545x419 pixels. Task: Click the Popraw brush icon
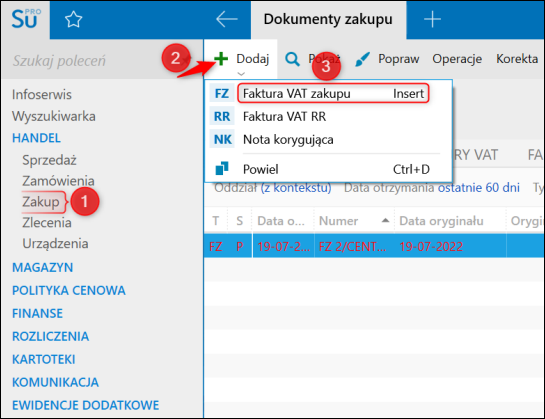point(363,59)
